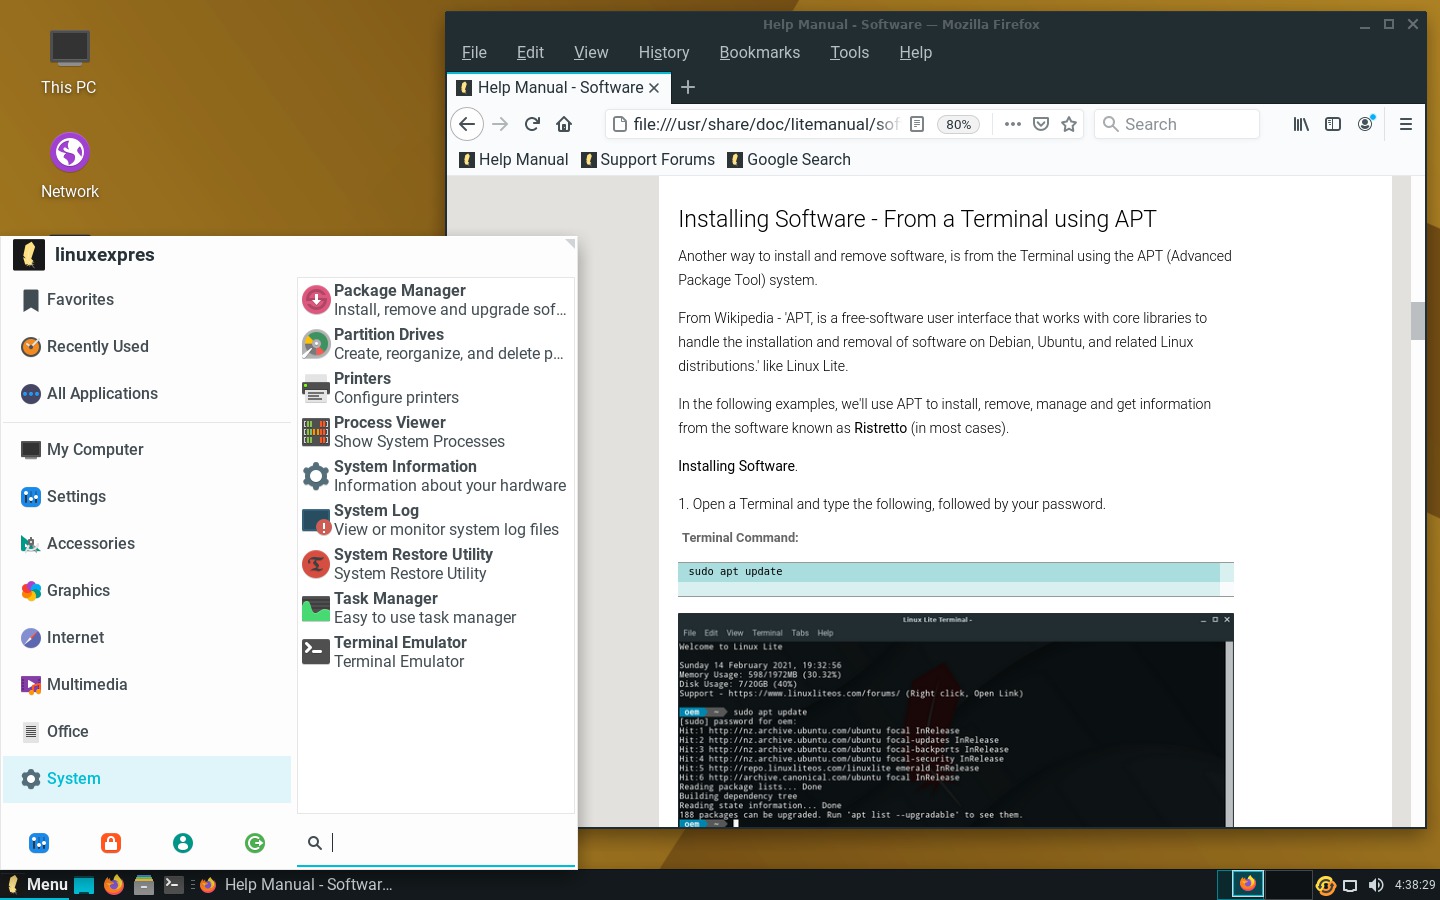
Task: Click the Menu button on taskbar
Action: tap(37, 884)
